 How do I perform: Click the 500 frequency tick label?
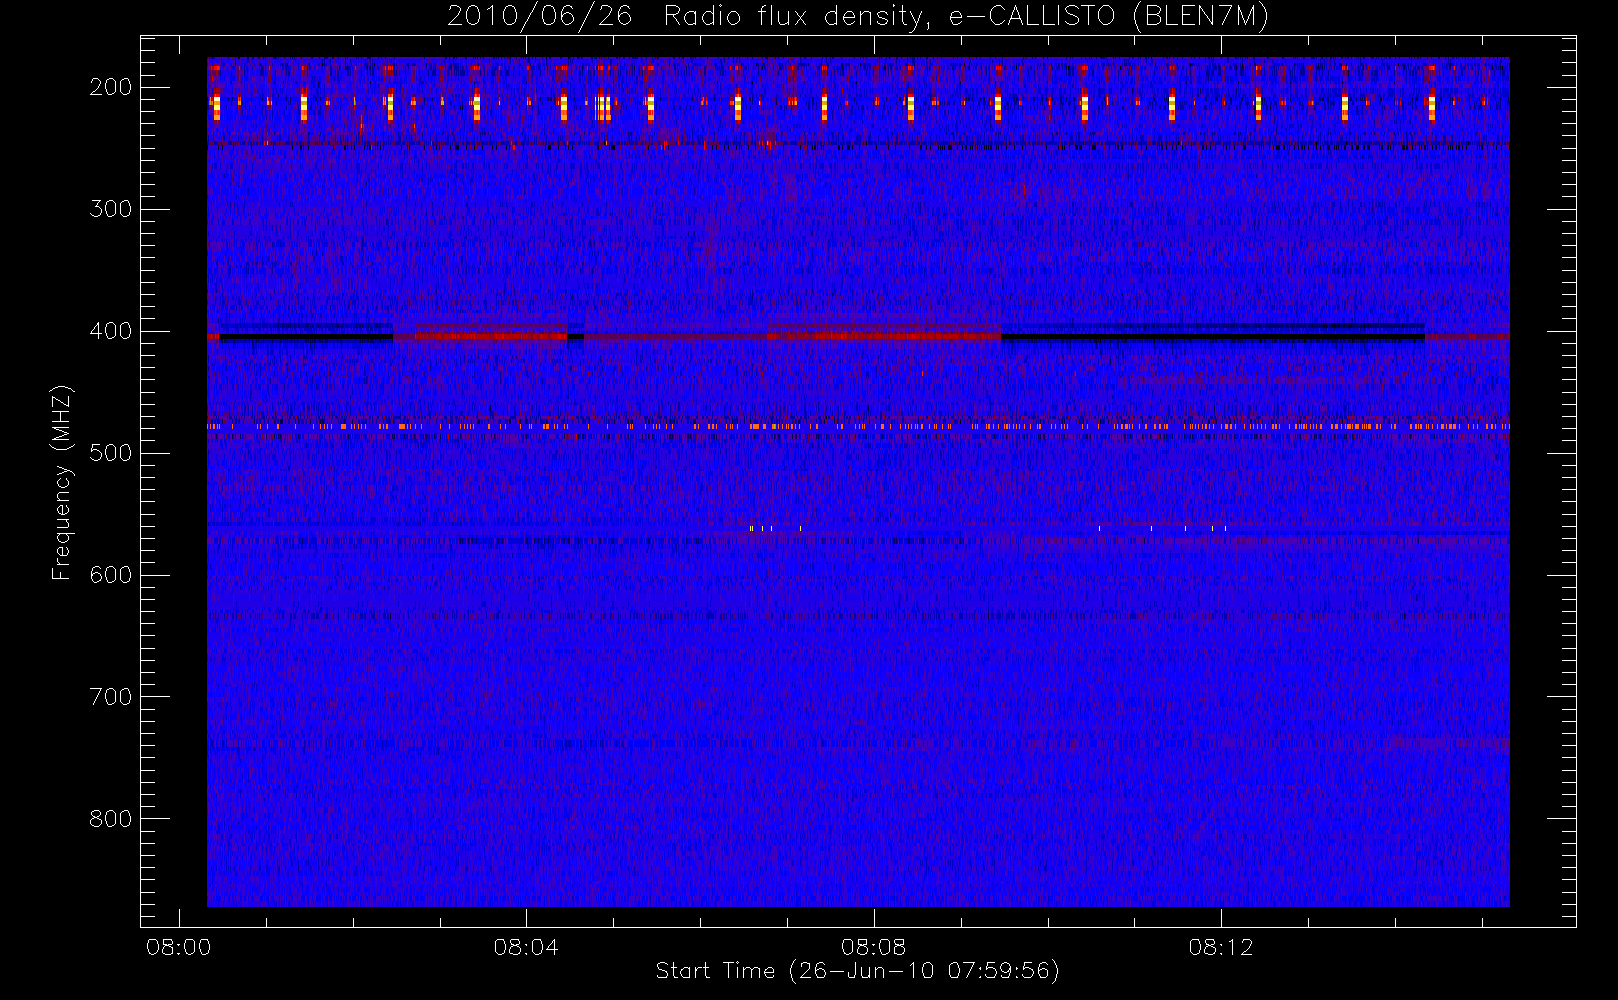111,453
